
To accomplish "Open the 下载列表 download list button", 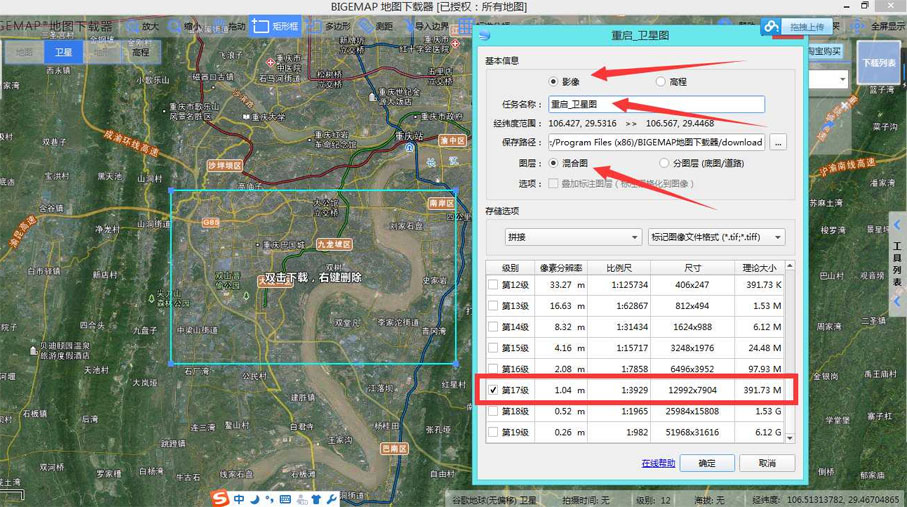I will point(879,63).
